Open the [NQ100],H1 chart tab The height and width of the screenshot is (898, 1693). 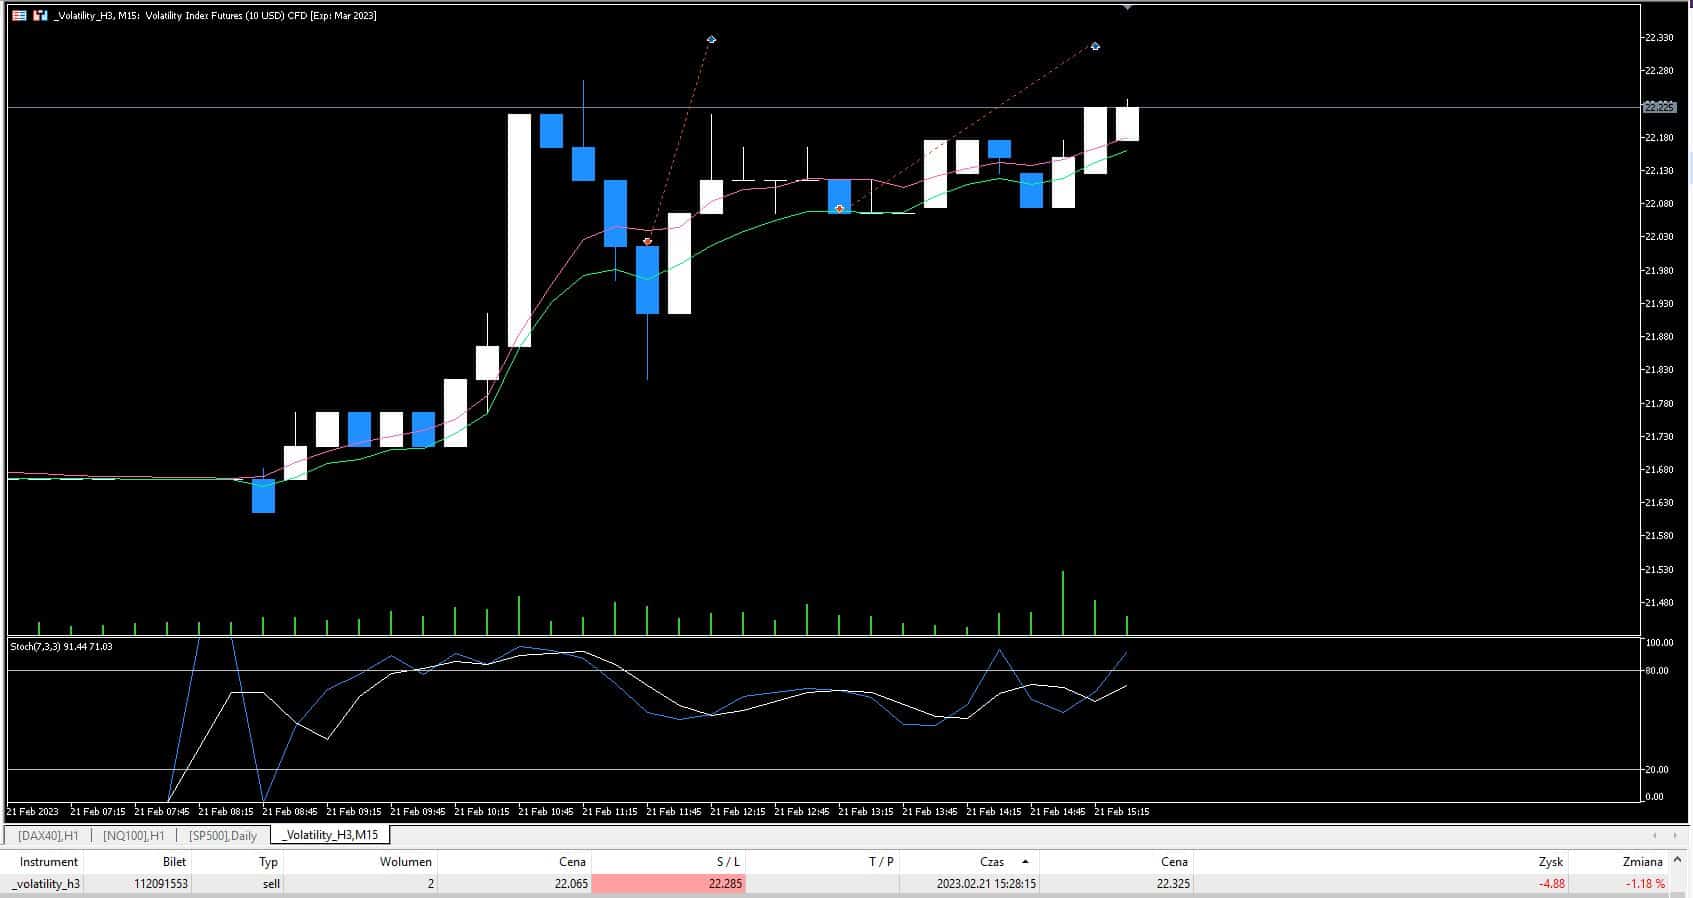[133, 835]
